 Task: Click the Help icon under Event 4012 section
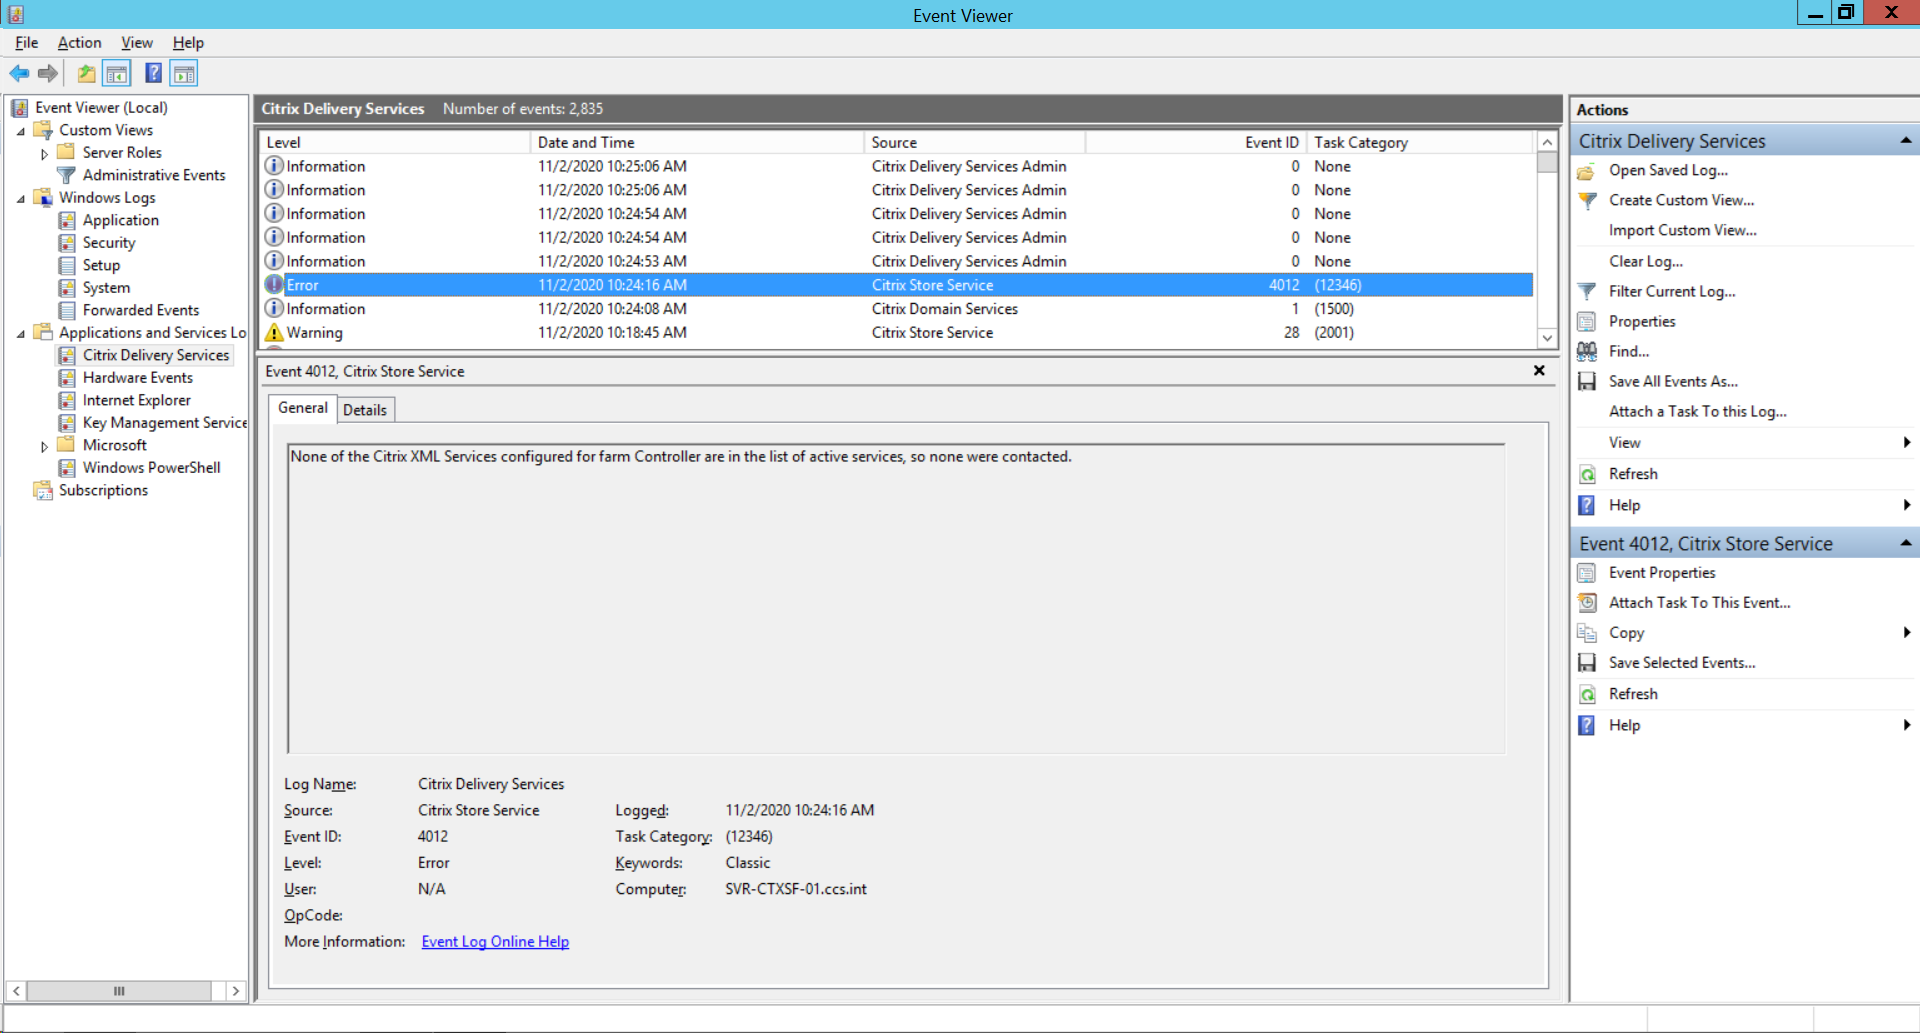1587,726
